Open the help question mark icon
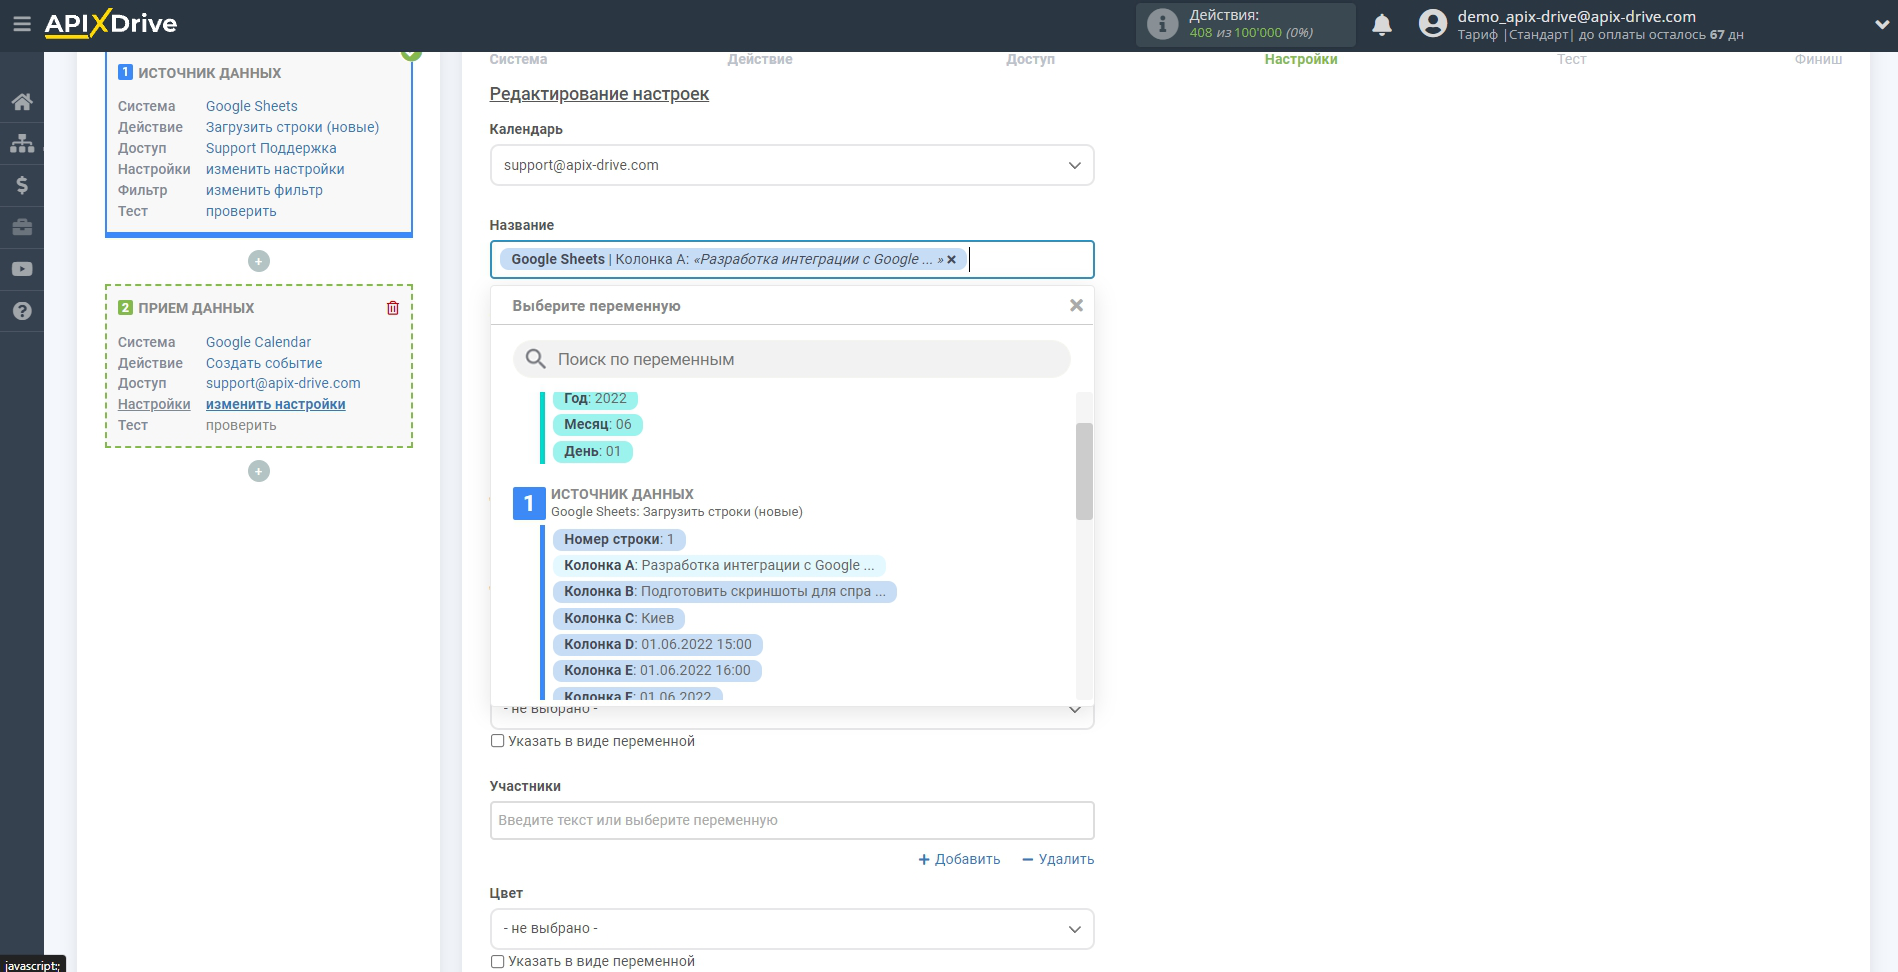 coord(22,311)
